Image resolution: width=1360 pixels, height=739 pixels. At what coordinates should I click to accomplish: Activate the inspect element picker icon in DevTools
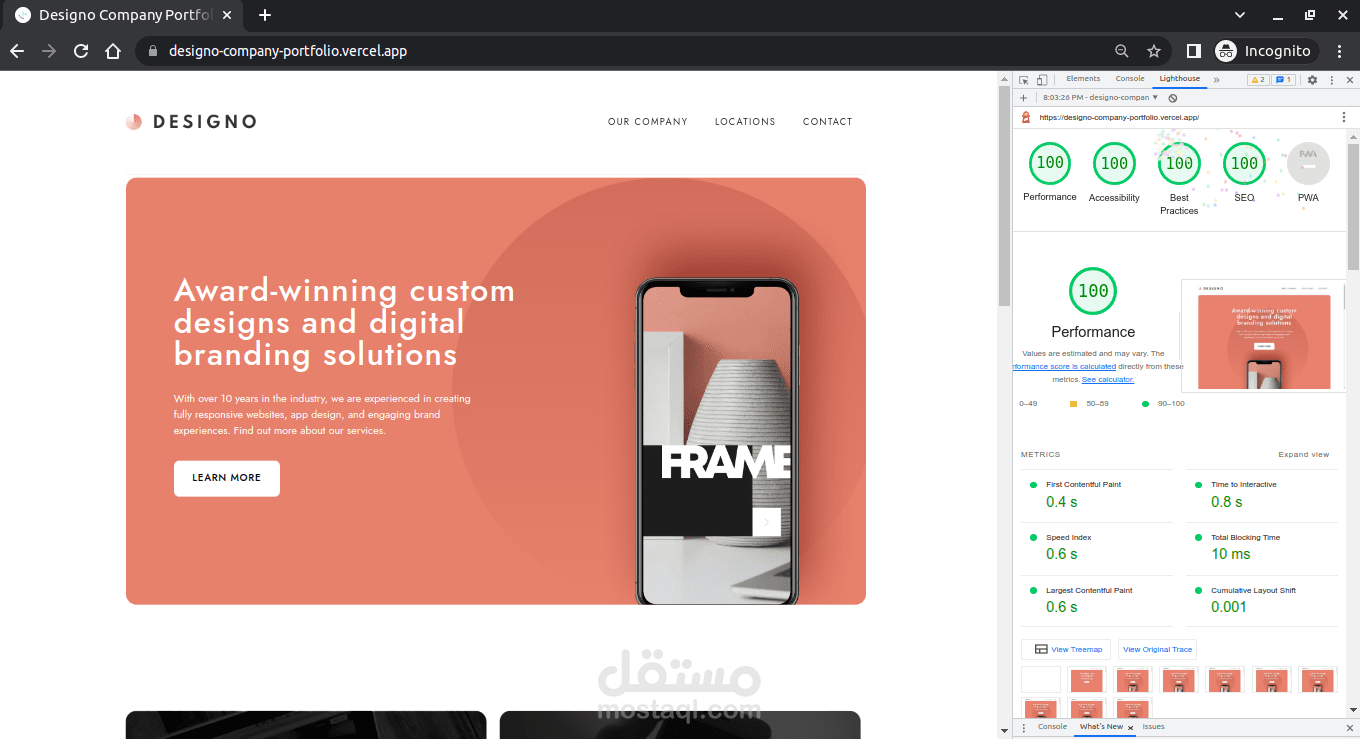click(1024, 80)
